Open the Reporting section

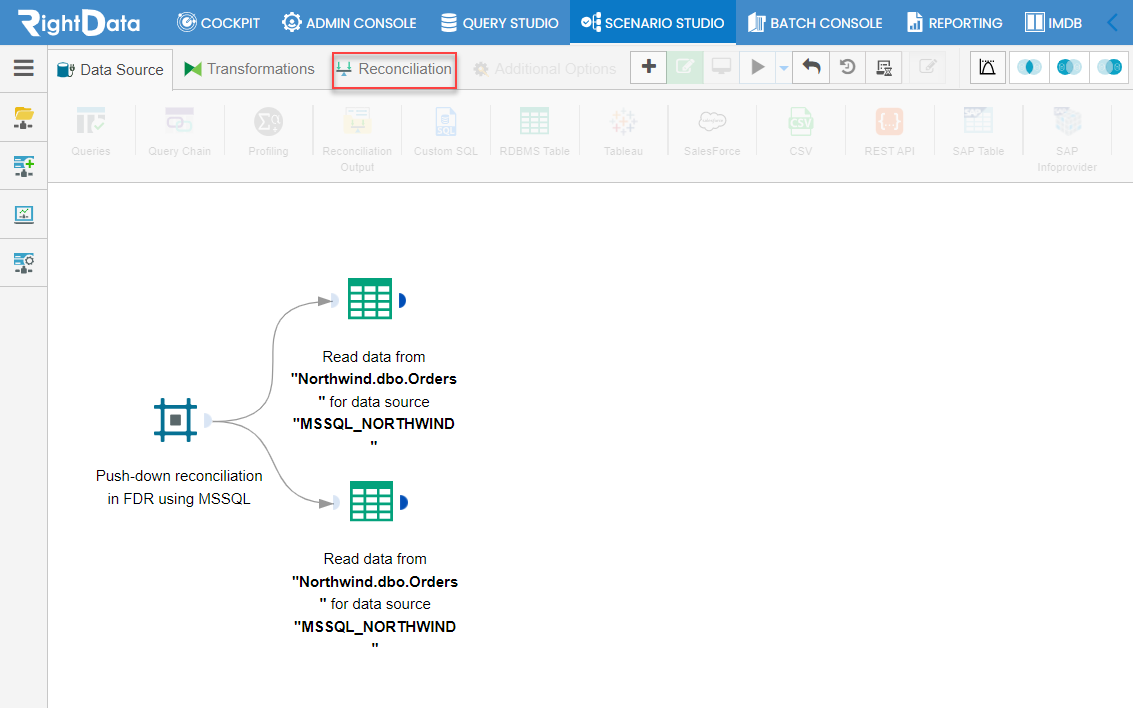[x=955, y=22]
